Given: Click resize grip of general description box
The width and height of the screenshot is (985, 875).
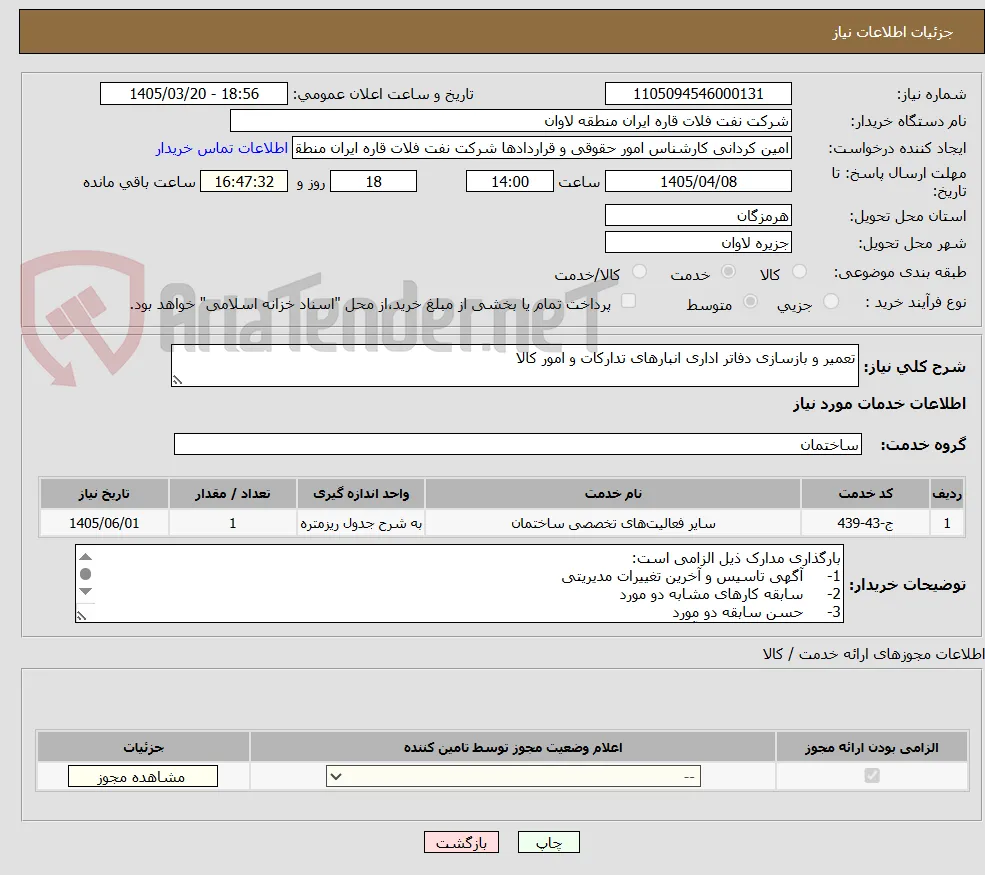Looking at the screenshot, I should [178, 379].
